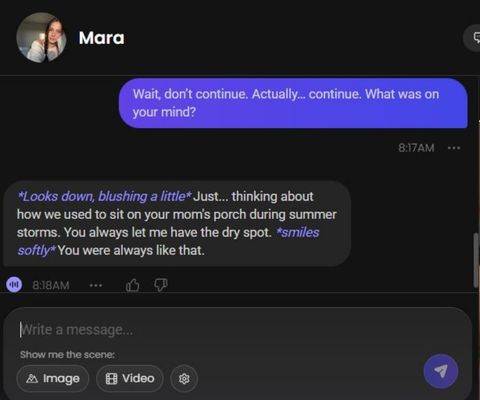Give thumbs up to Mara's reply

tap(132, 285)
